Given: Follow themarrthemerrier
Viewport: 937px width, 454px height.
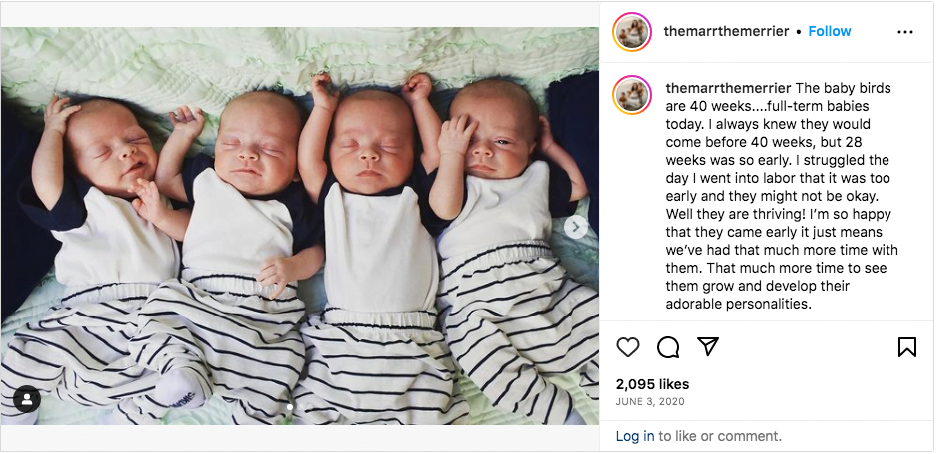Looking at the screenshot, I should click(x=829, y=32).
